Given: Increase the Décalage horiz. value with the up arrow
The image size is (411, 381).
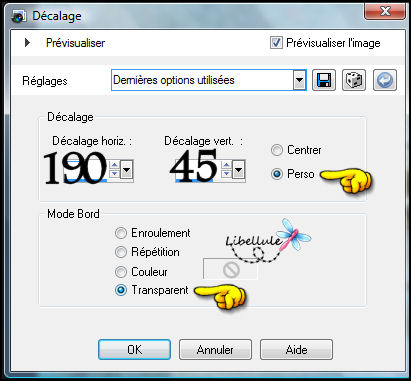Looking at the screenshot, I should coord(114,165).
